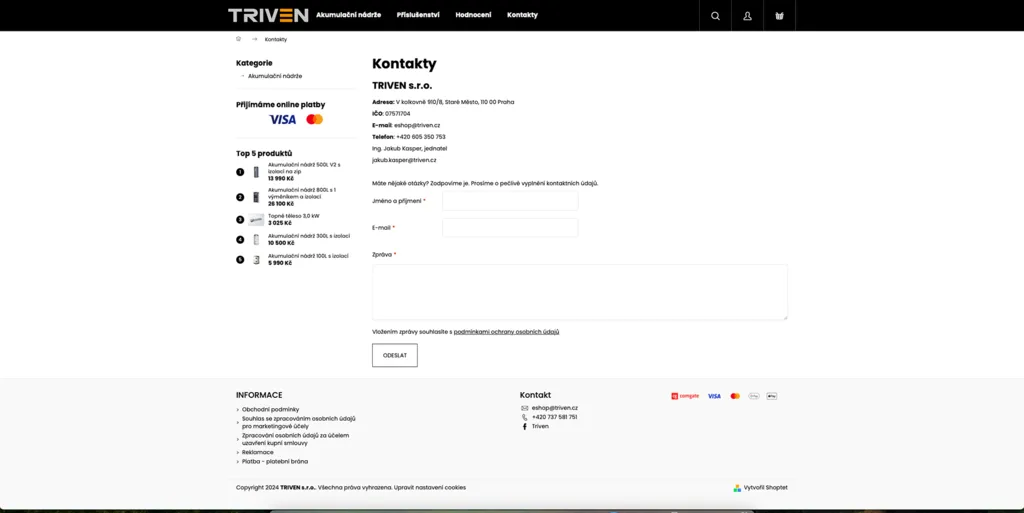Screen dimensions: 1024x513
Task: Open Topné těleso 3,0 kW product link
Action: click(x=293, y=216)
